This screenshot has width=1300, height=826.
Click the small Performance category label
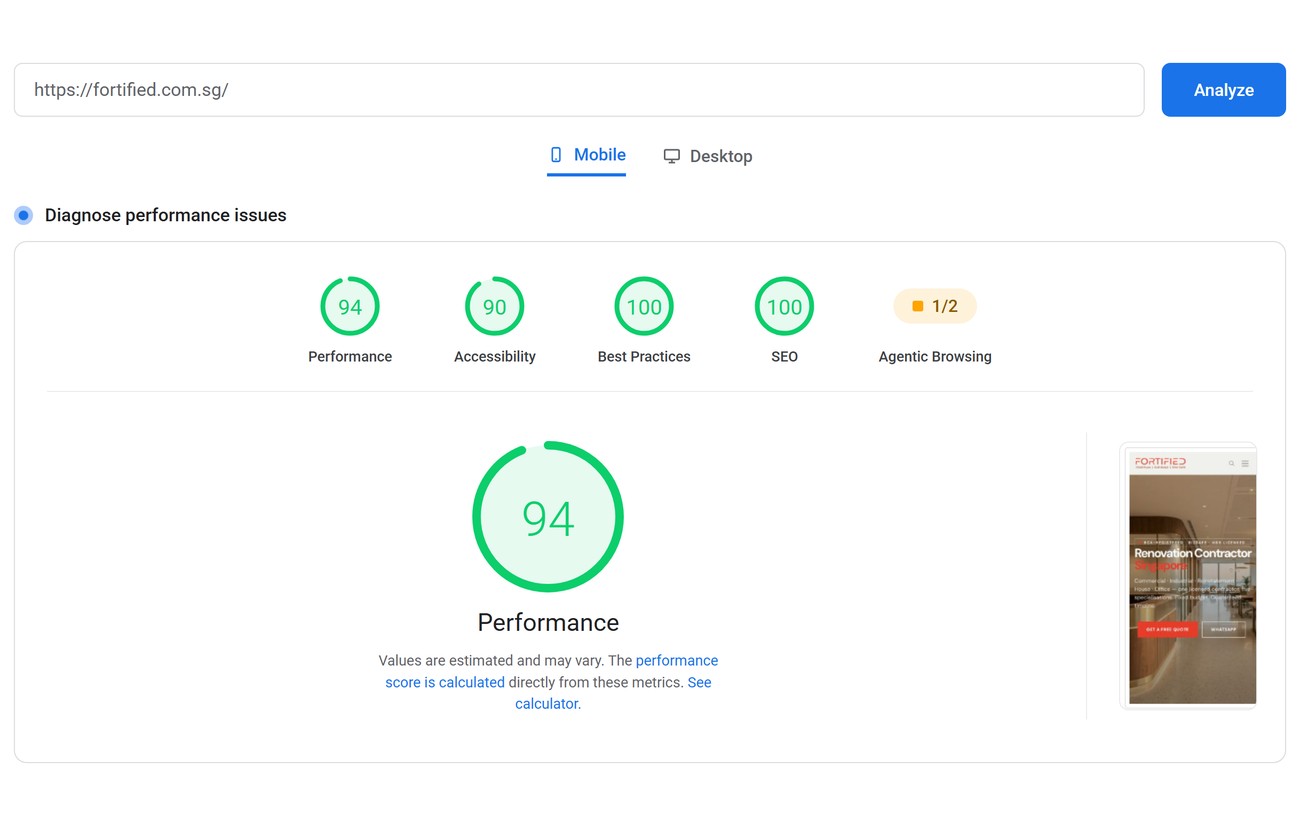pyautogui.click(x=350, y=357)
